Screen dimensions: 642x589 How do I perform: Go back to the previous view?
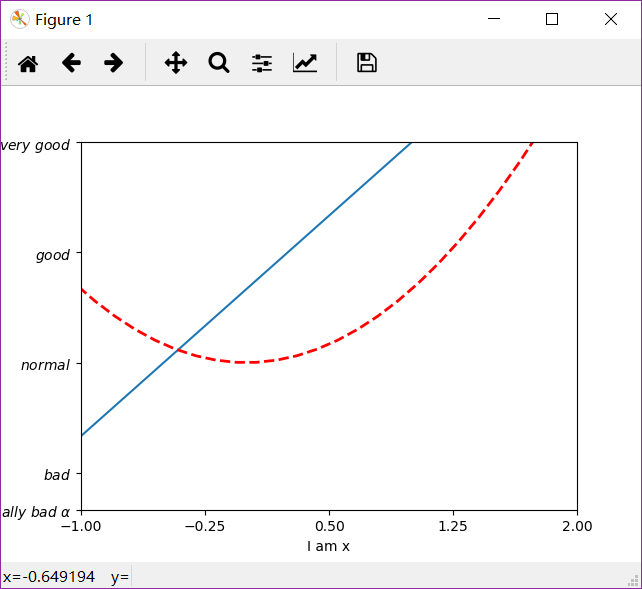71,63
